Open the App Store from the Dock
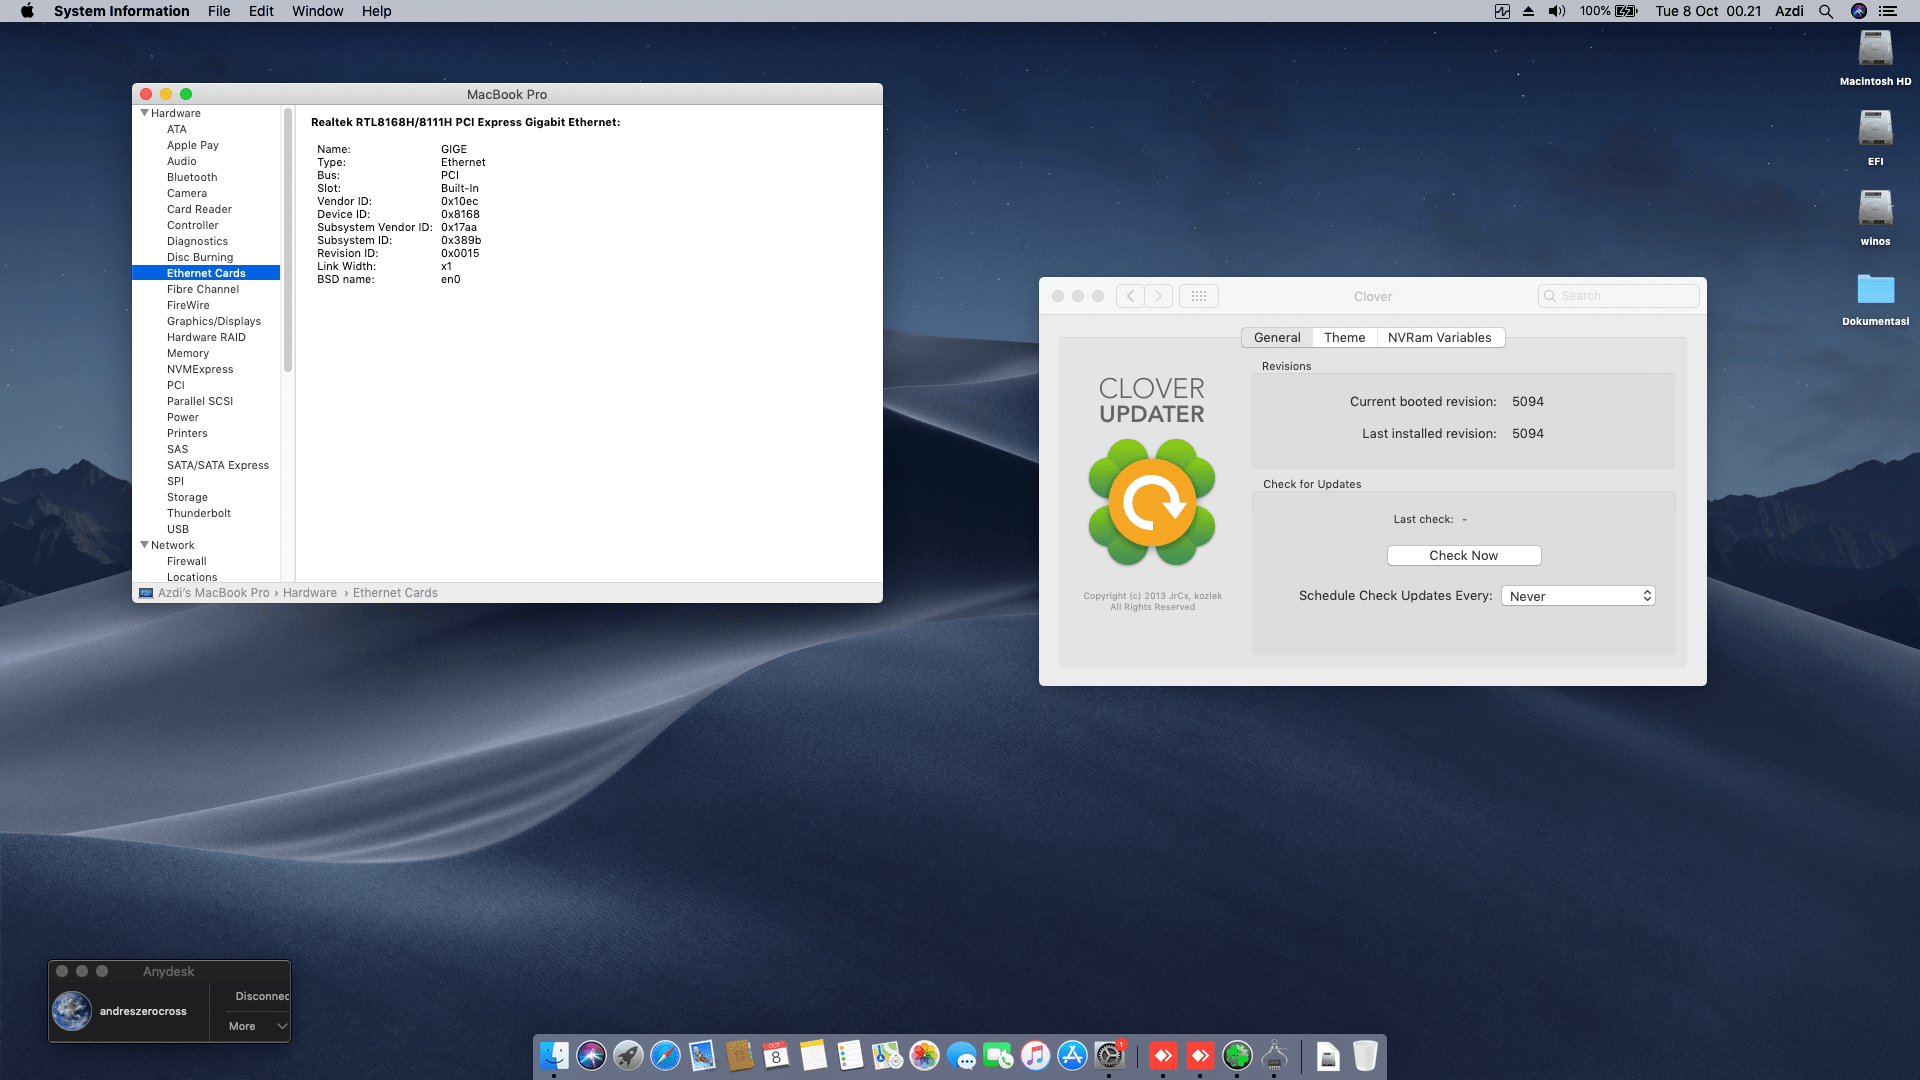The width and height of the screenshot is (1920, 1080). (x=1071, y=1057)
